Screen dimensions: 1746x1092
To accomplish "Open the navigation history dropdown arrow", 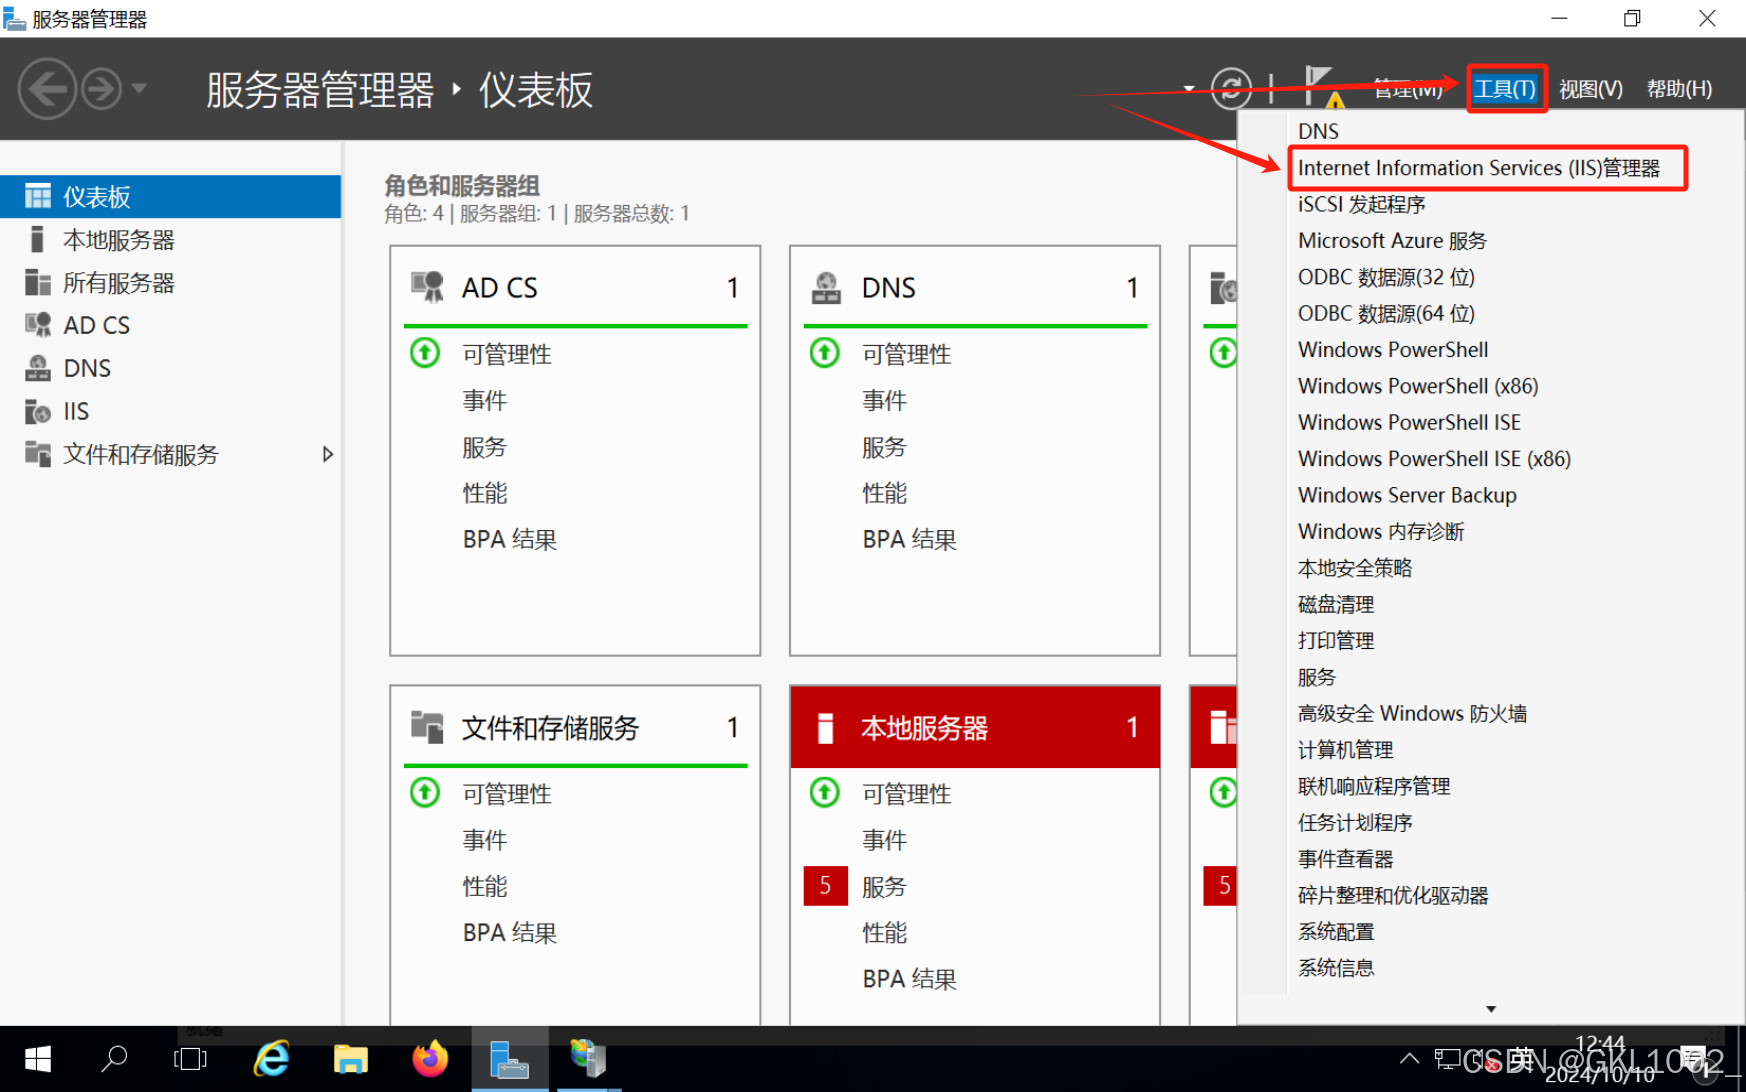I will click(x=140, y=88).
